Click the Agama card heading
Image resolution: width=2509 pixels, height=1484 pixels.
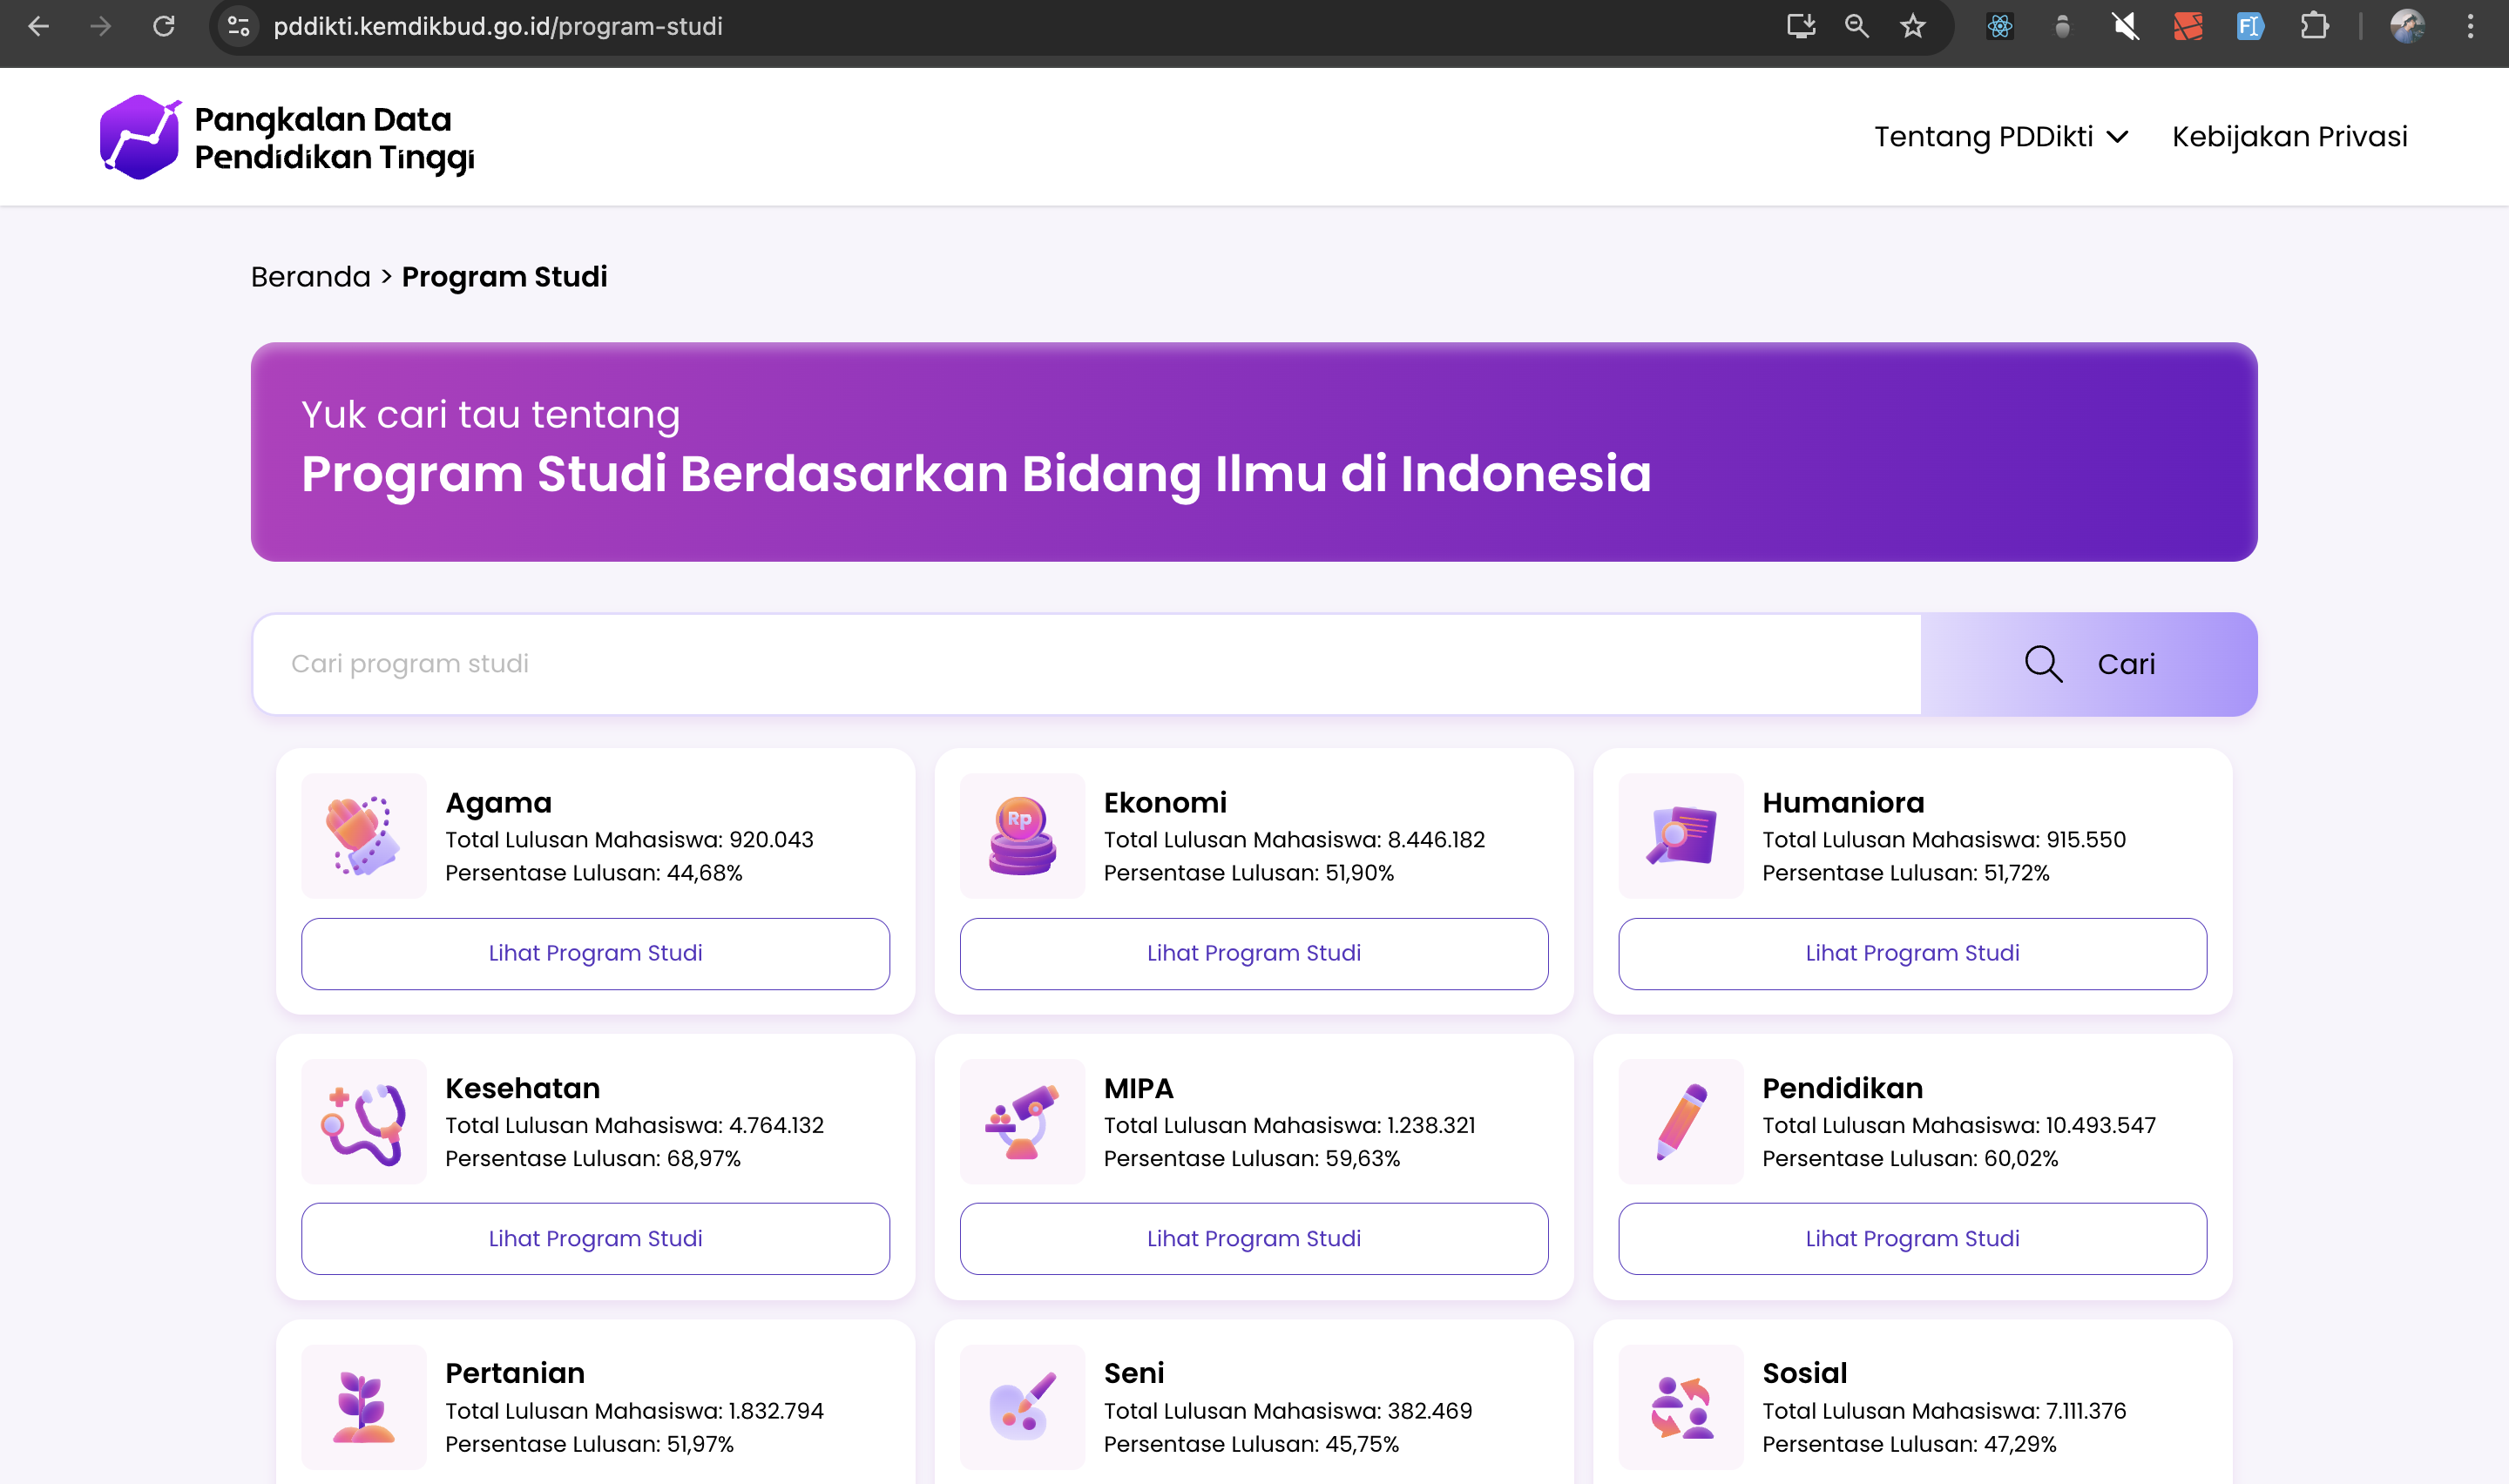click(x=498, y=803)
